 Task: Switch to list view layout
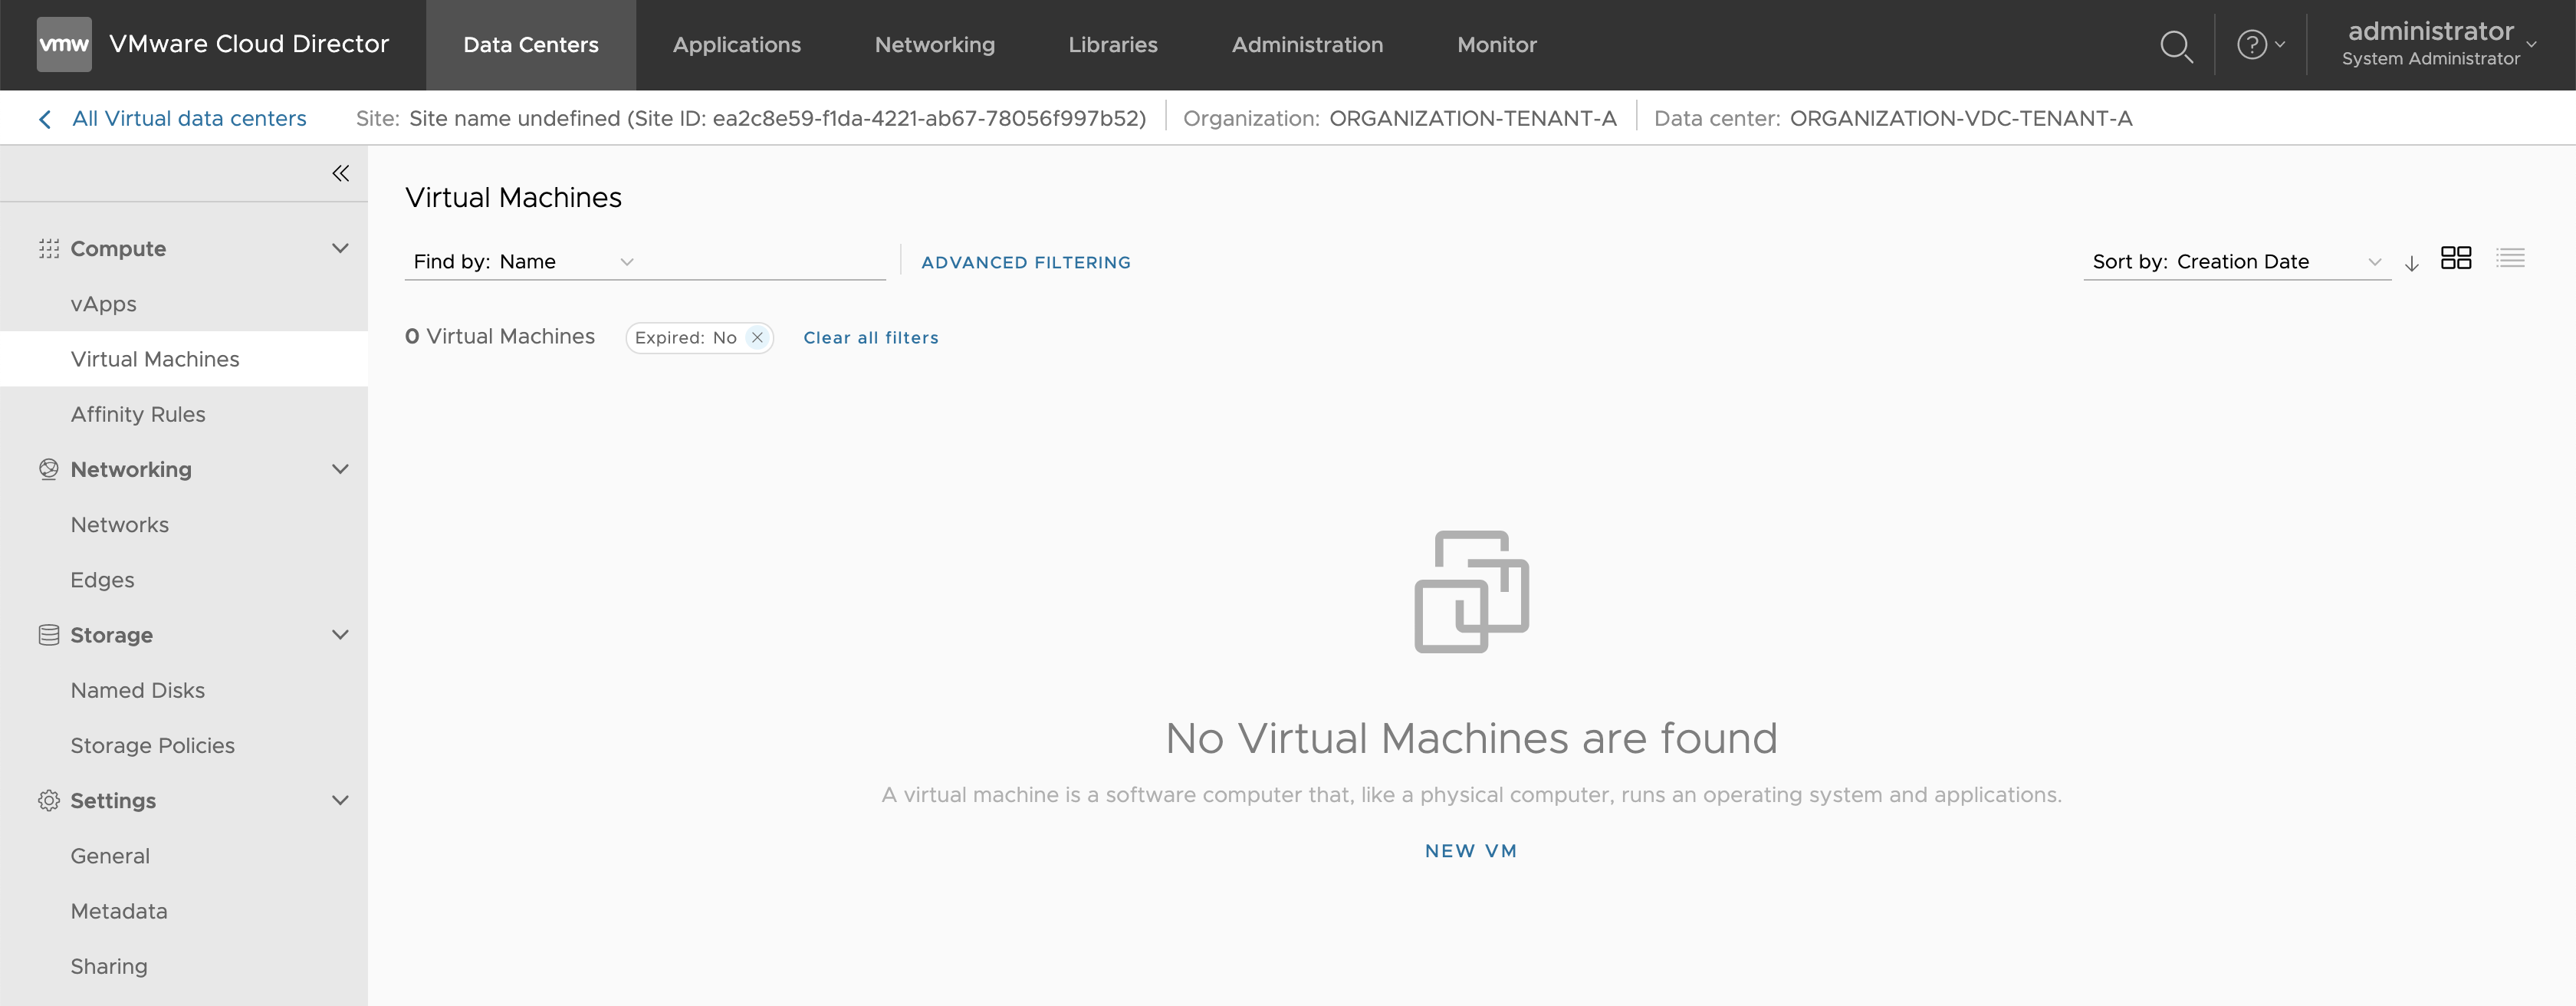(x=2510, y=258)
